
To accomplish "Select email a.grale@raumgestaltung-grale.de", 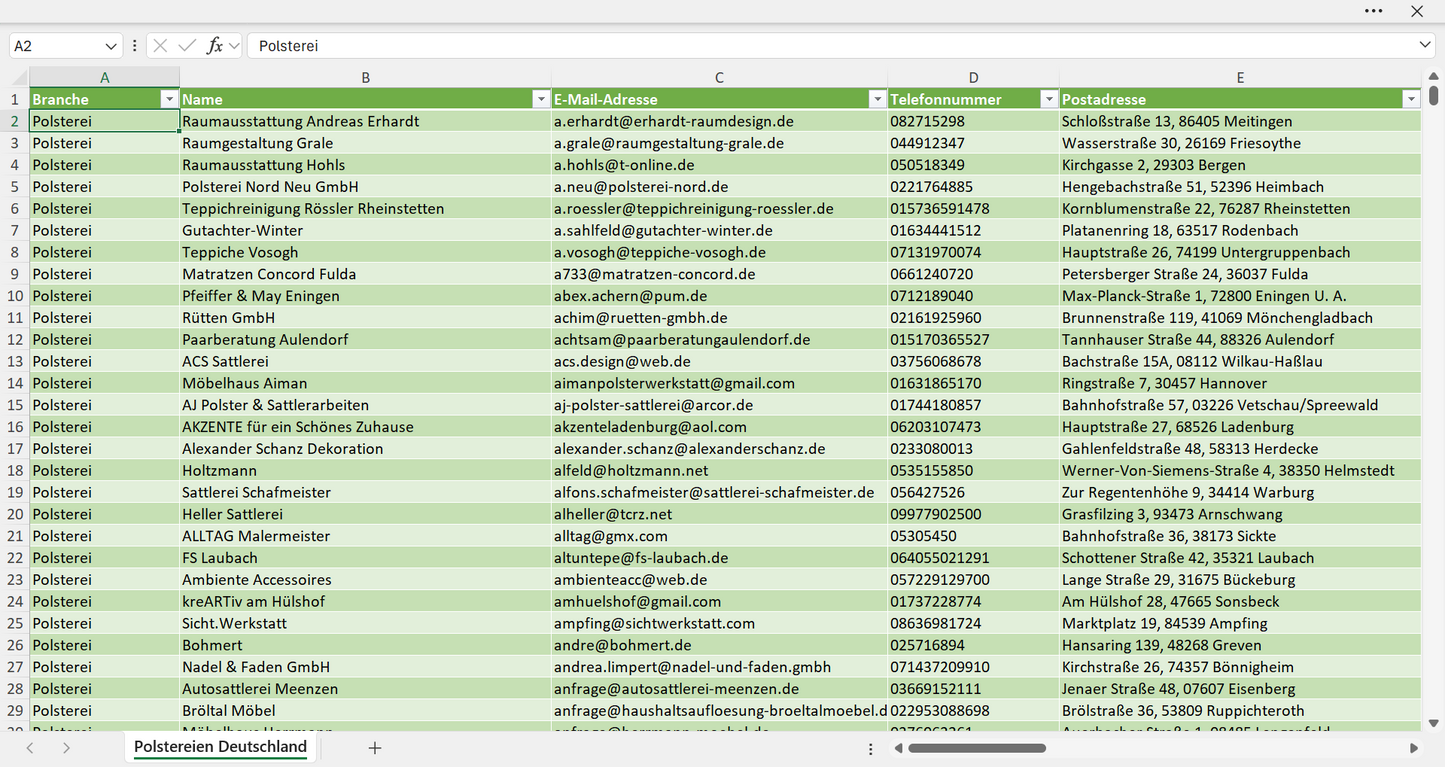I will (720, 143).
